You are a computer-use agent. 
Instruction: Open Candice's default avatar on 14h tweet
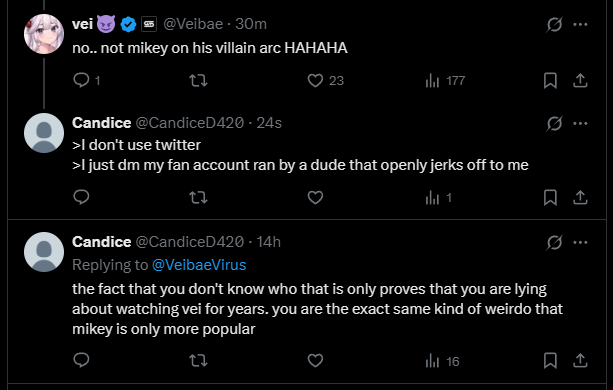click(x=44, y=252)
